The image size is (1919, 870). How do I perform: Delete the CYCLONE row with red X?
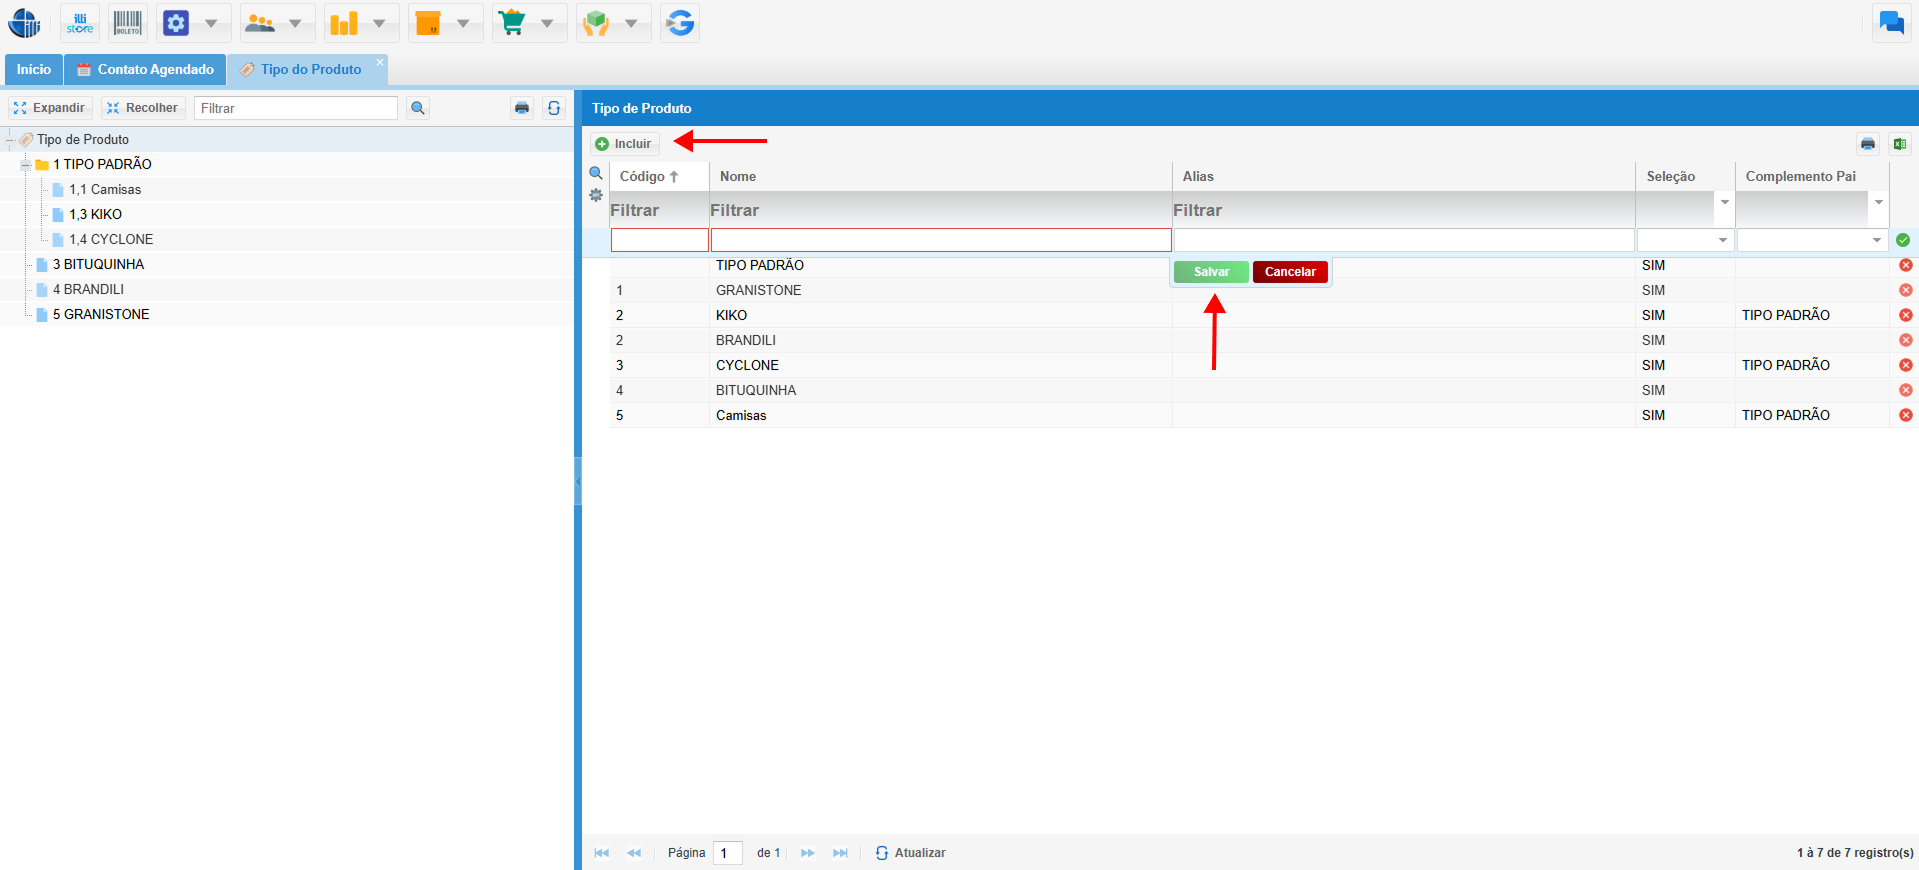(1905, 365)
